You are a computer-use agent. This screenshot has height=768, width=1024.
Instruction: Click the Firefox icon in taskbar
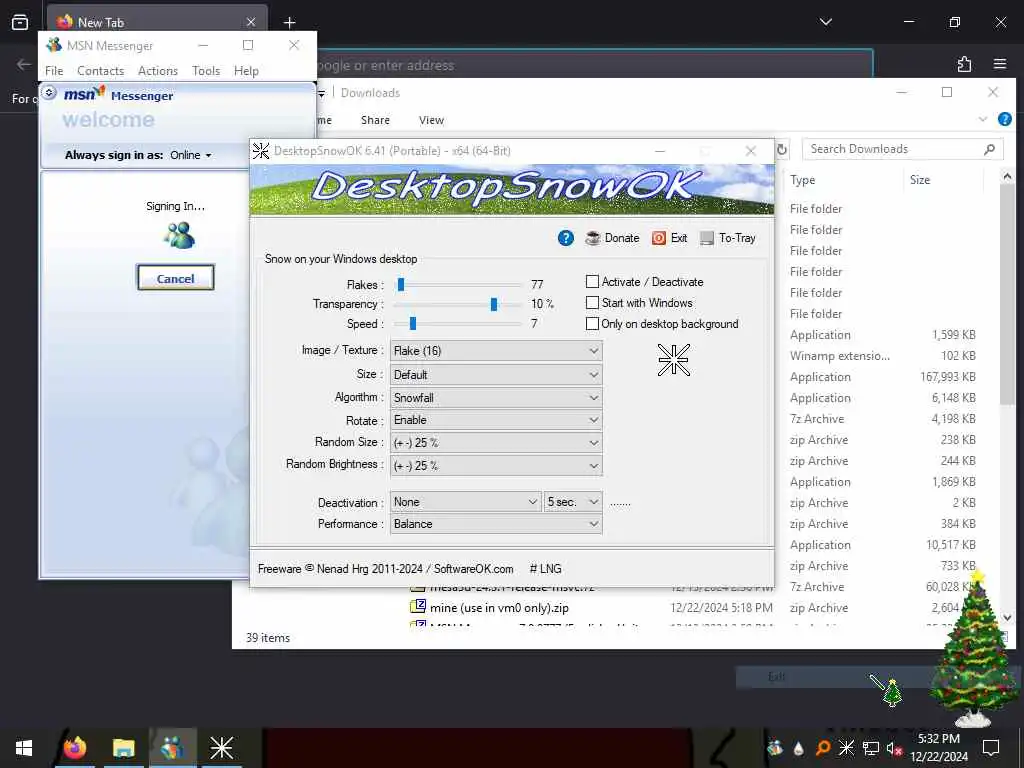[x=75, y=748]
